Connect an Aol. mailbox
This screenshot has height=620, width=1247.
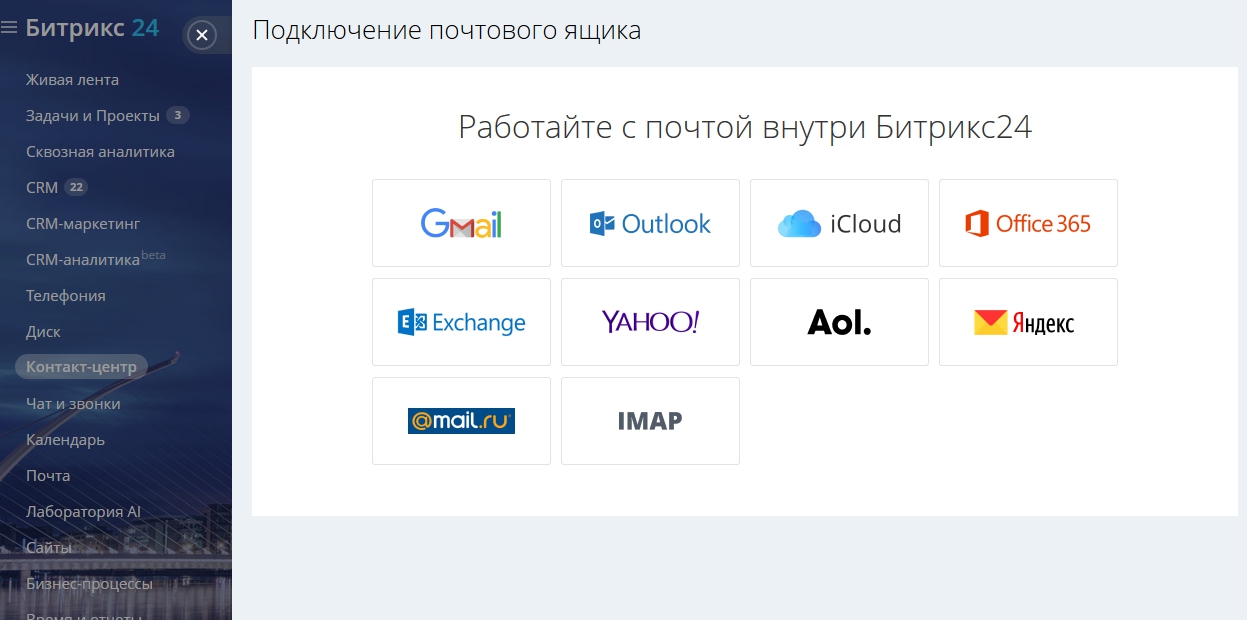839,322
